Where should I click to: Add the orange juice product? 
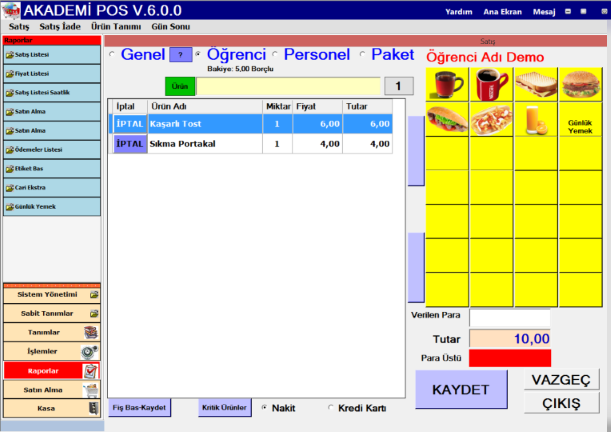(x=537, y=120)
